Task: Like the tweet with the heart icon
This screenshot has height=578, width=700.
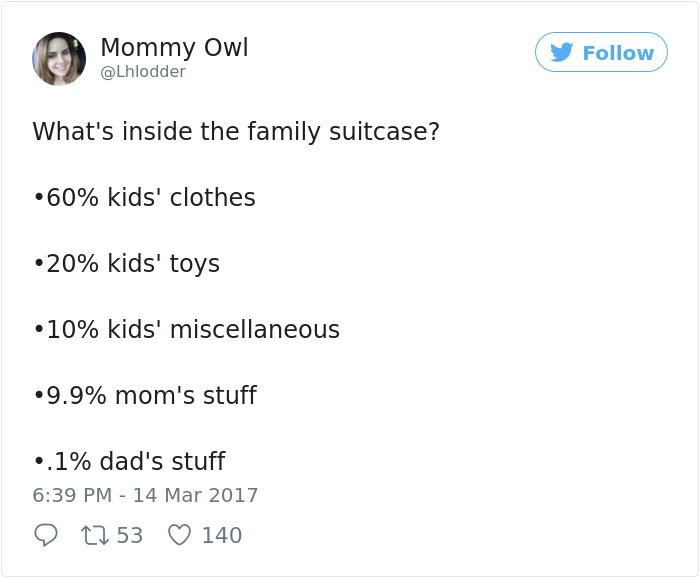Action: point(179,536)
